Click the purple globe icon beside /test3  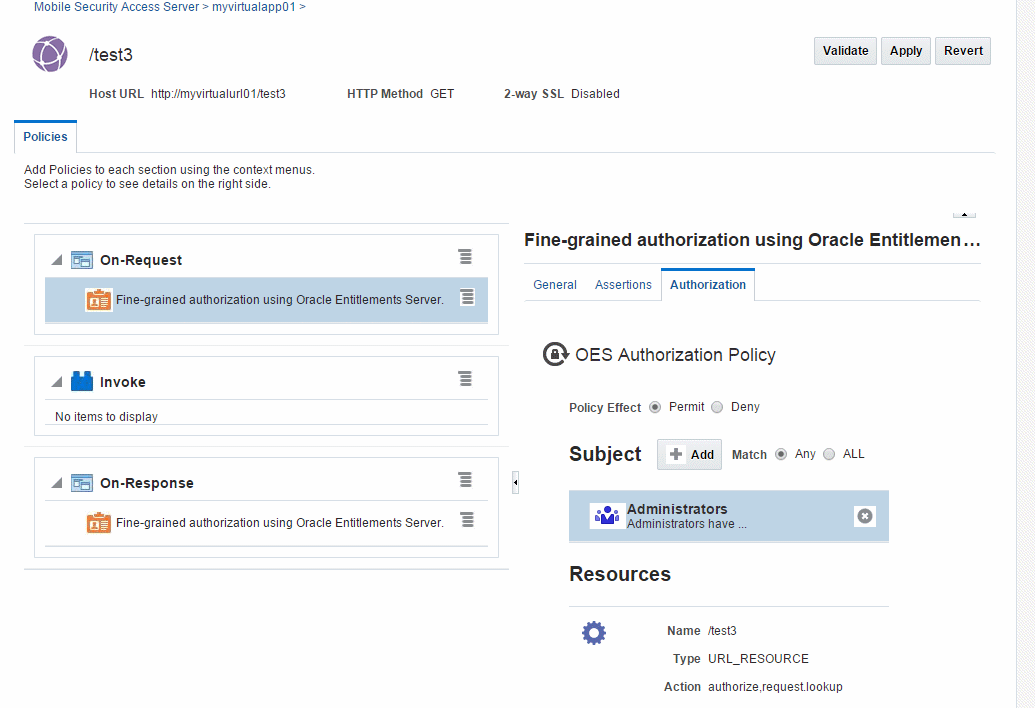50,54
